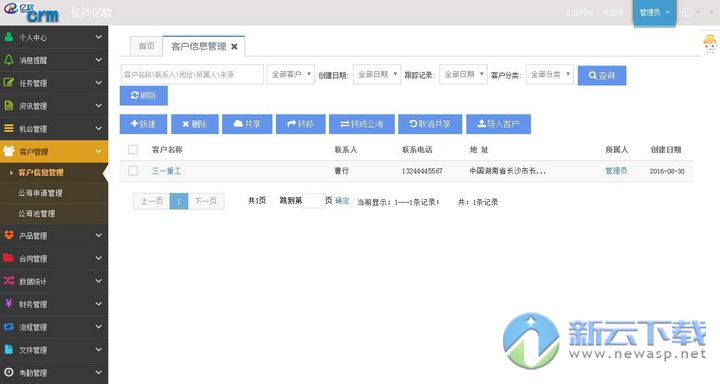Click the 管理员 owner link in row
Viewport: 720px width, 384px height.
click(x=616, y=171)
